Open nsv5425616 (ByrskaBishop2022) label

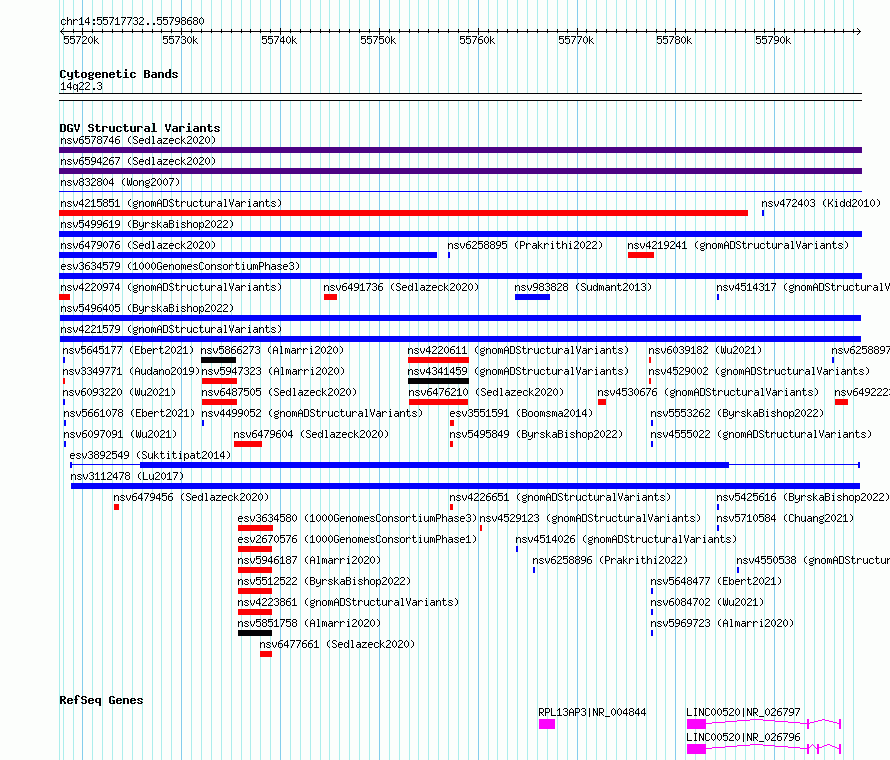pos(803,497)
